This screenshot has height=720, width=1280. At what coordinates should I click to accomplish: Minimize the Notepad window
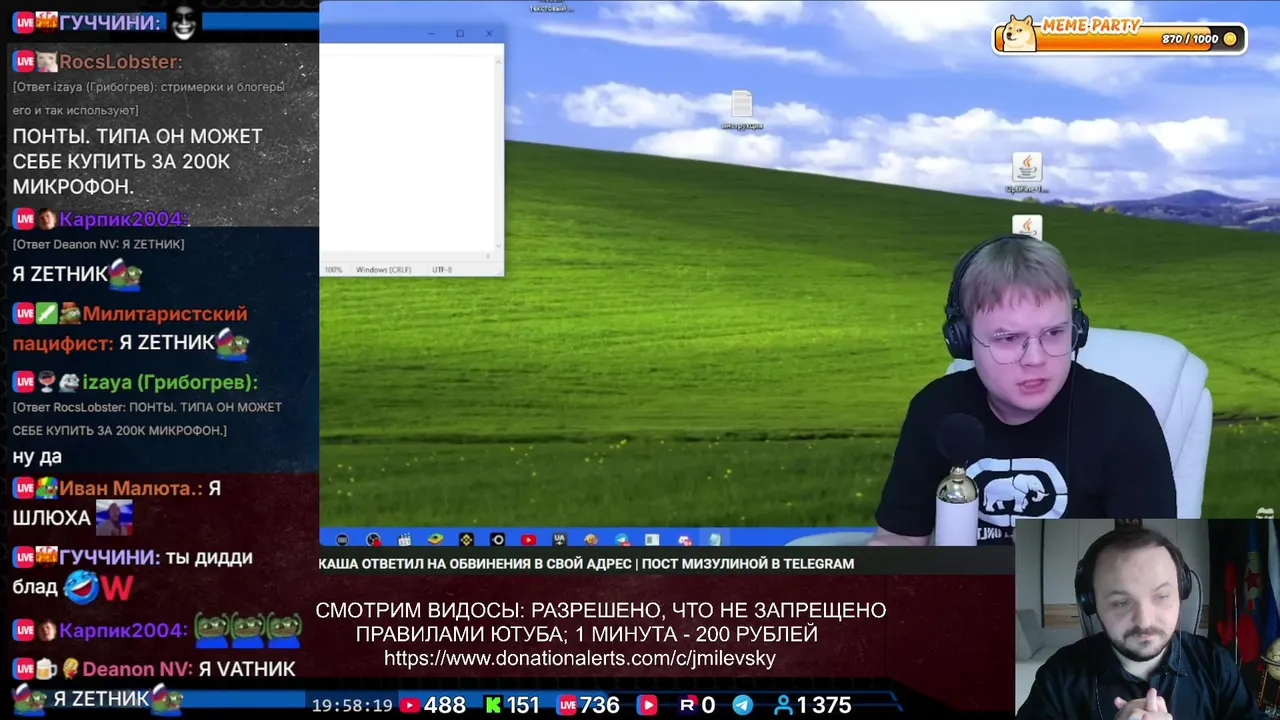(x=431, y=33)
